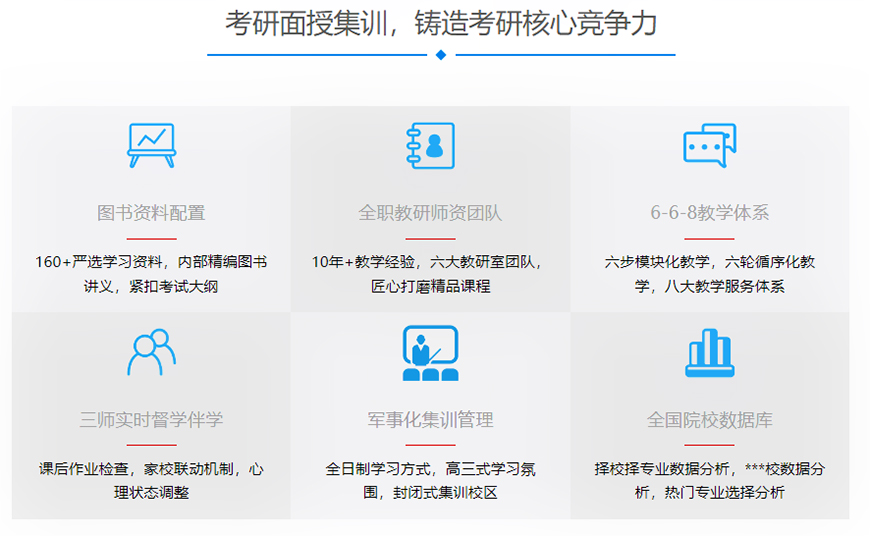870x536 pixels.
Task: Click the presentation chart icon above 图书资料配置
Action: point(151,145)
